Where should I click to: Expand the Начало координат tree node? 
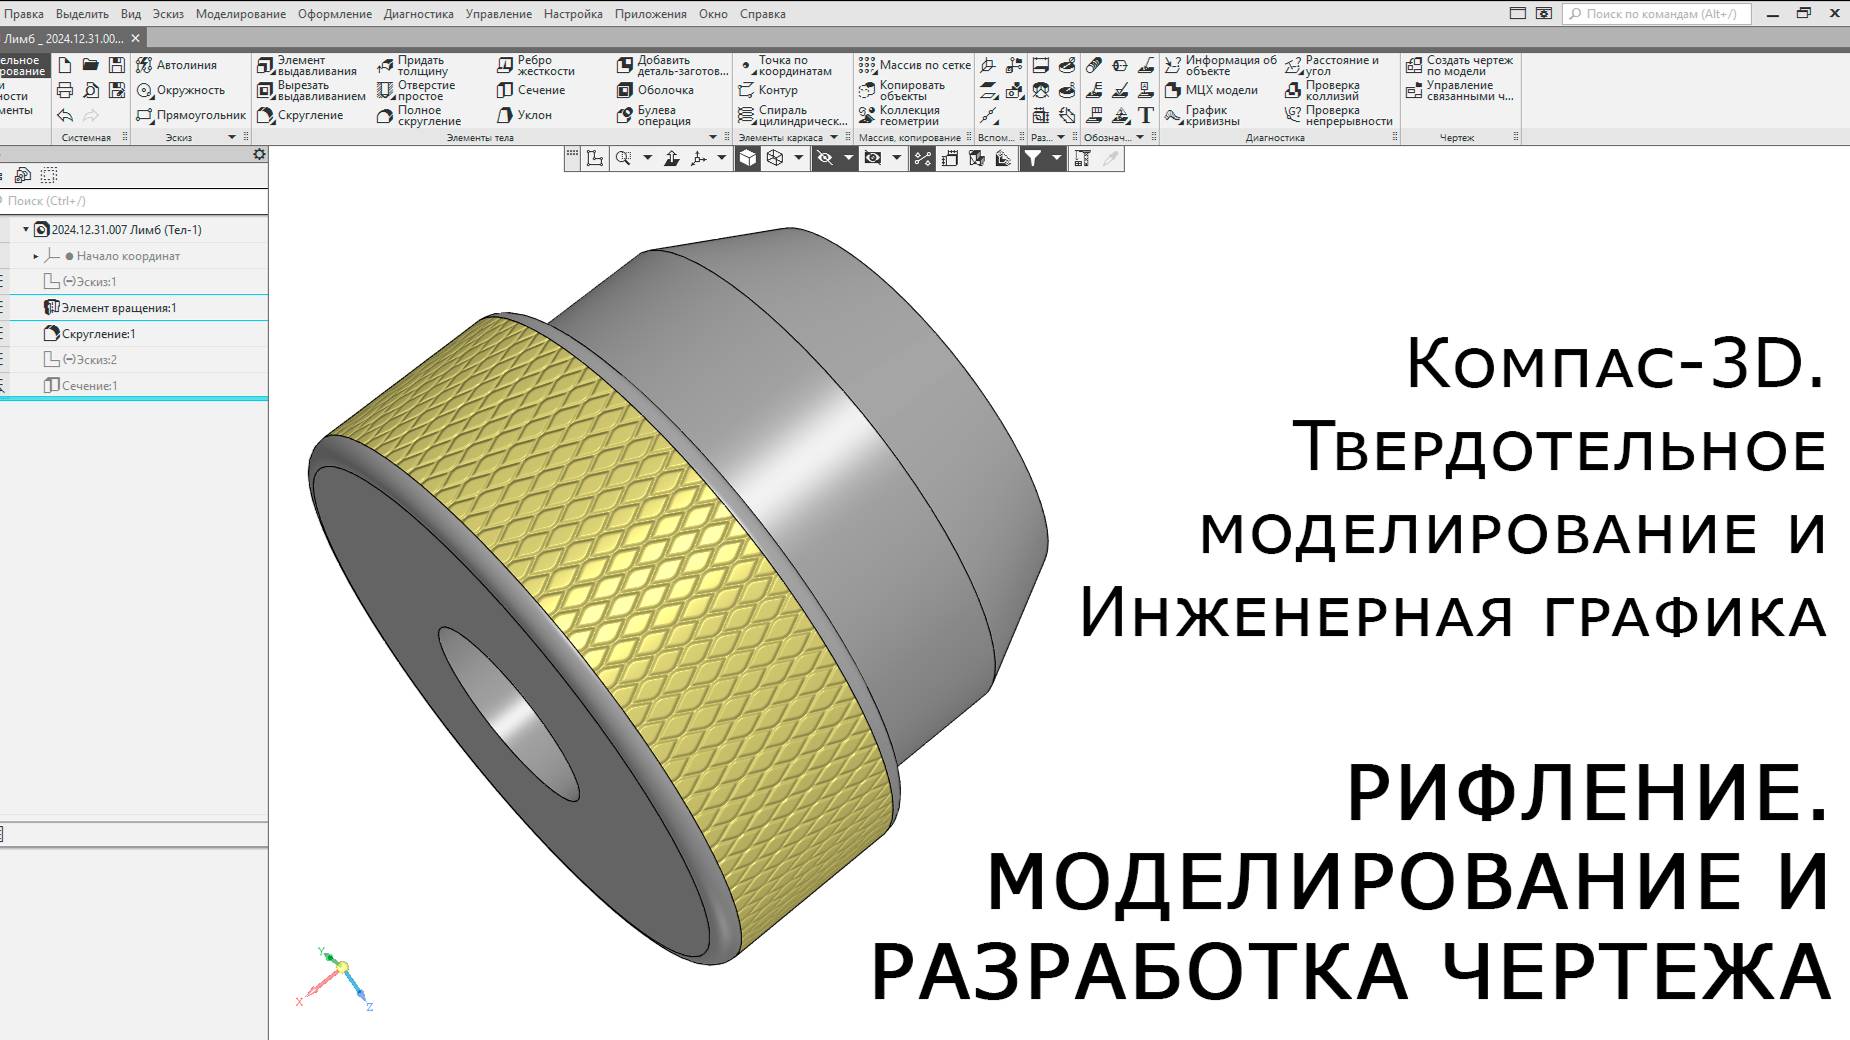38,256
